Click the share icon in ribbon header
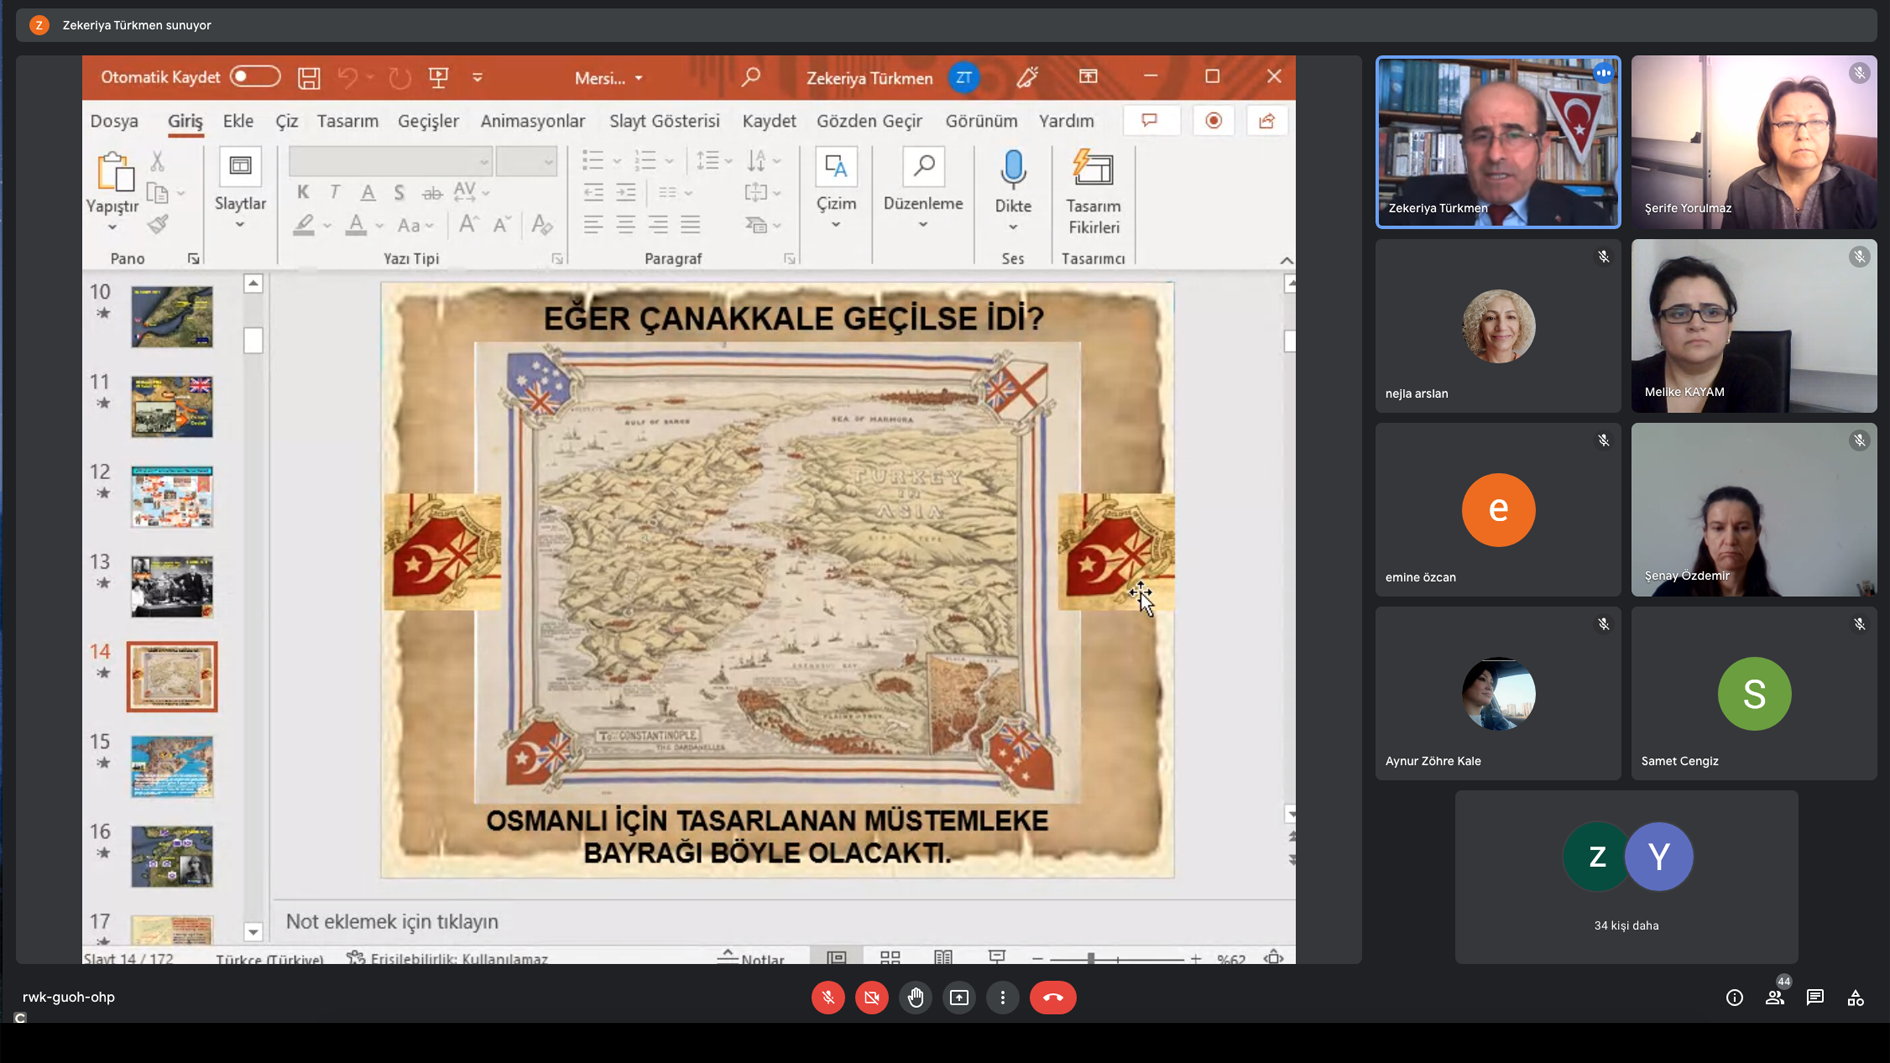1890x1063 pixels. coord(1267,121)
